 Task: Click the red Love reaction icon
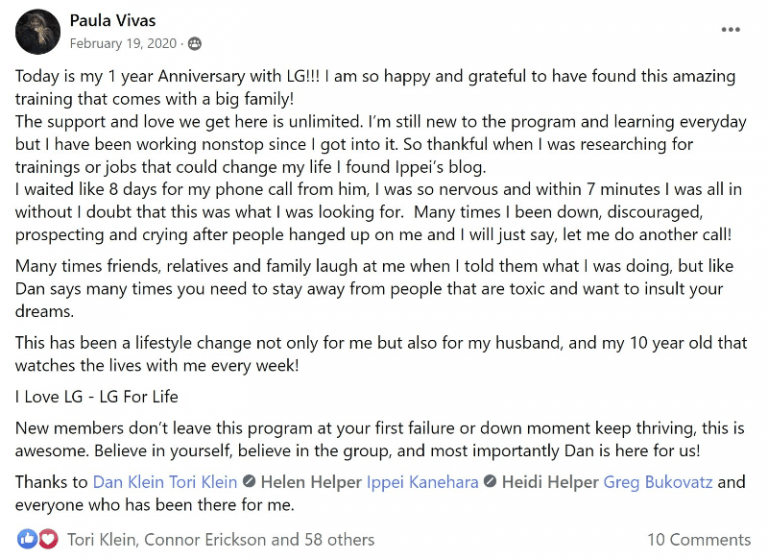click(x=48, y=539)
